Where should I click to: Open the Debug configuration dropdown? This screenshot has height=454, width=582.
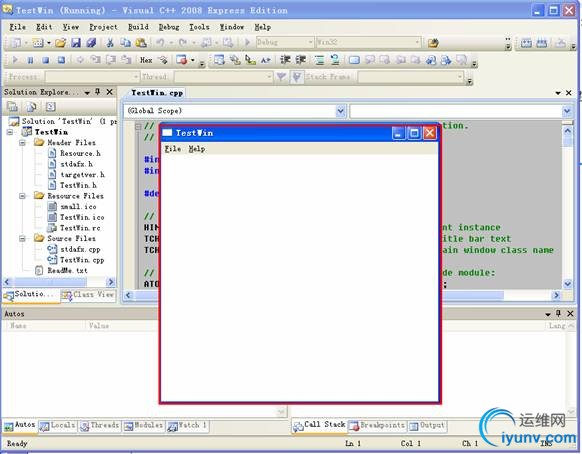tap(310, 42)
